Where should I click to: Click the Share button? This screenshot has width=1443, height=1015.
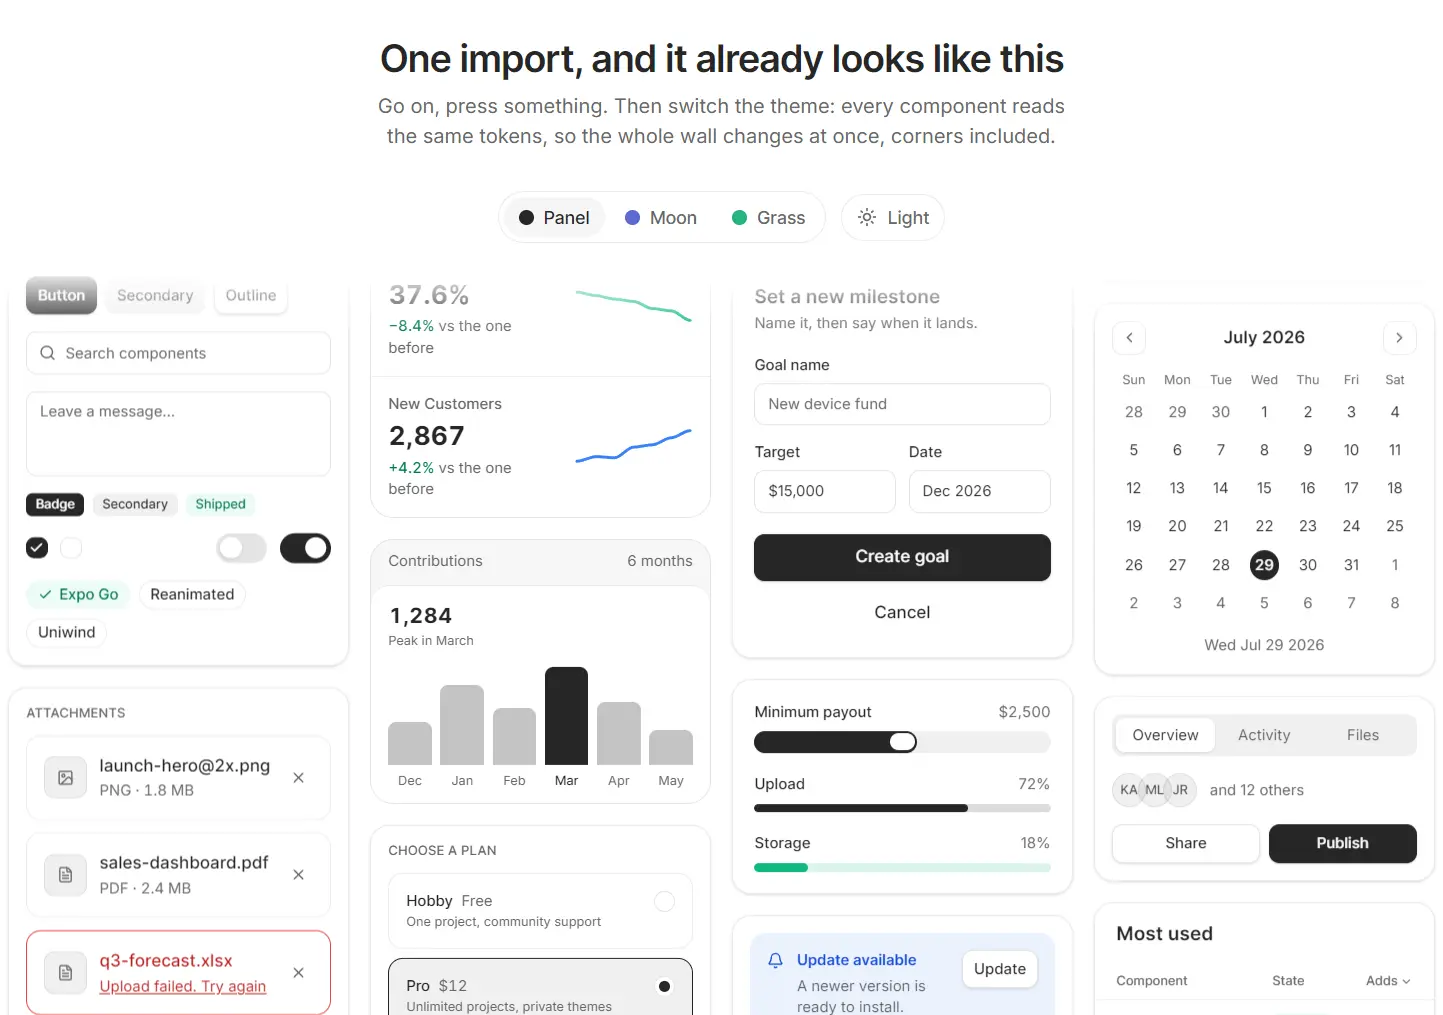[1186, 843]
